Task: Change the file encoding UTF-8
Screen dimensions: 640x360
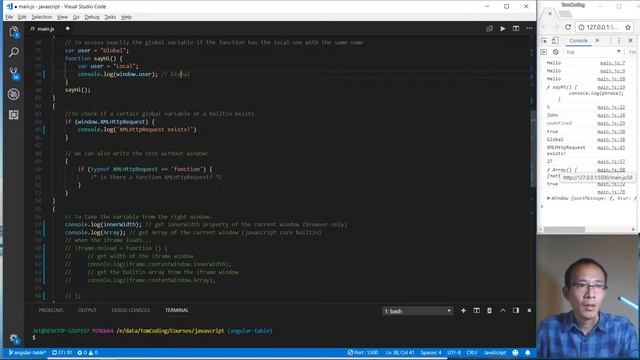Action: [x=454, y=353]
